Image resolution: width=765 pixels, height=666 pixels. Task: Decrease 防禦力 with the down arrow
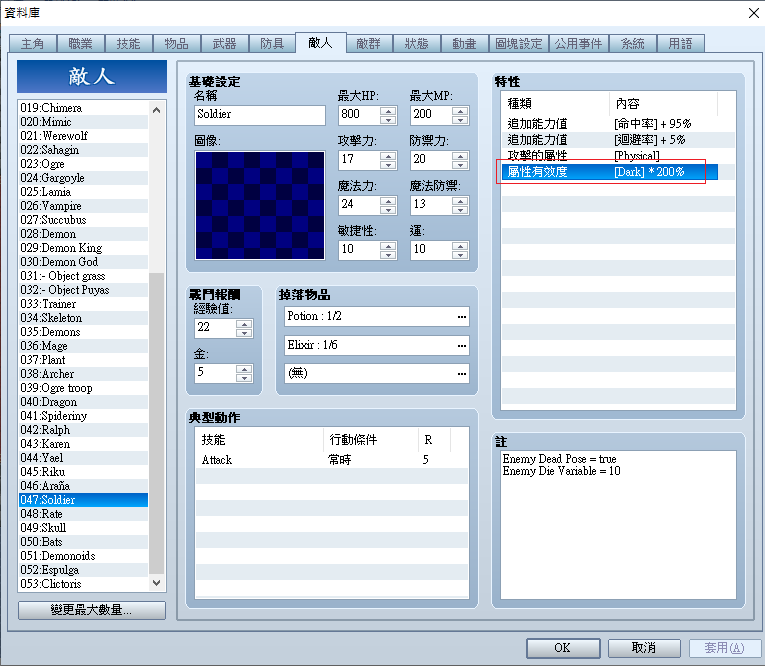tap(460, 165)
